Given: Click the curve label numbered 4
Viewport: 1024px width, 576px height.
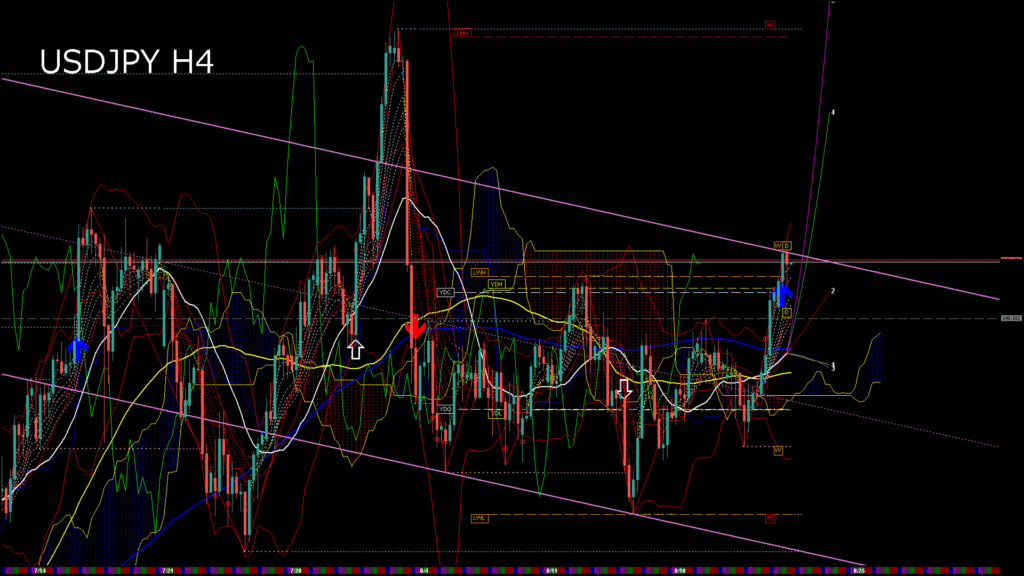Looking at the screenshot, I should (833, 112).
